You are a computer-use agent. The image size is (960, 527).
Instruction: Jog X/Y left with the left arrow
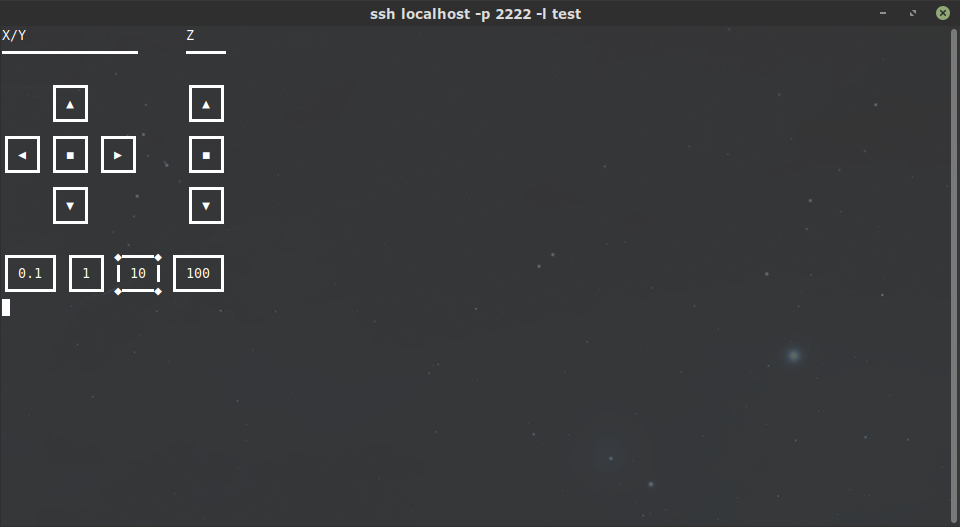coord(23,155)
